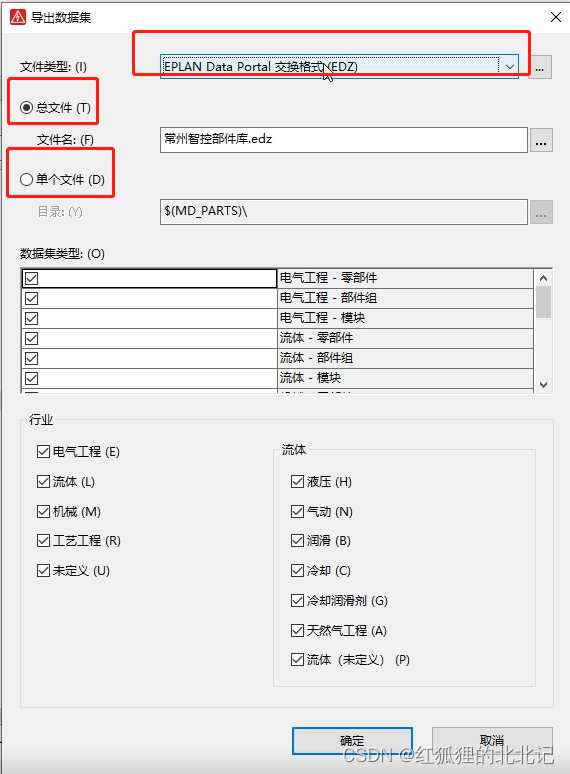Toggle the 机械 (M) checkbox
Screen dimensions: 570x774
(43, 511)
